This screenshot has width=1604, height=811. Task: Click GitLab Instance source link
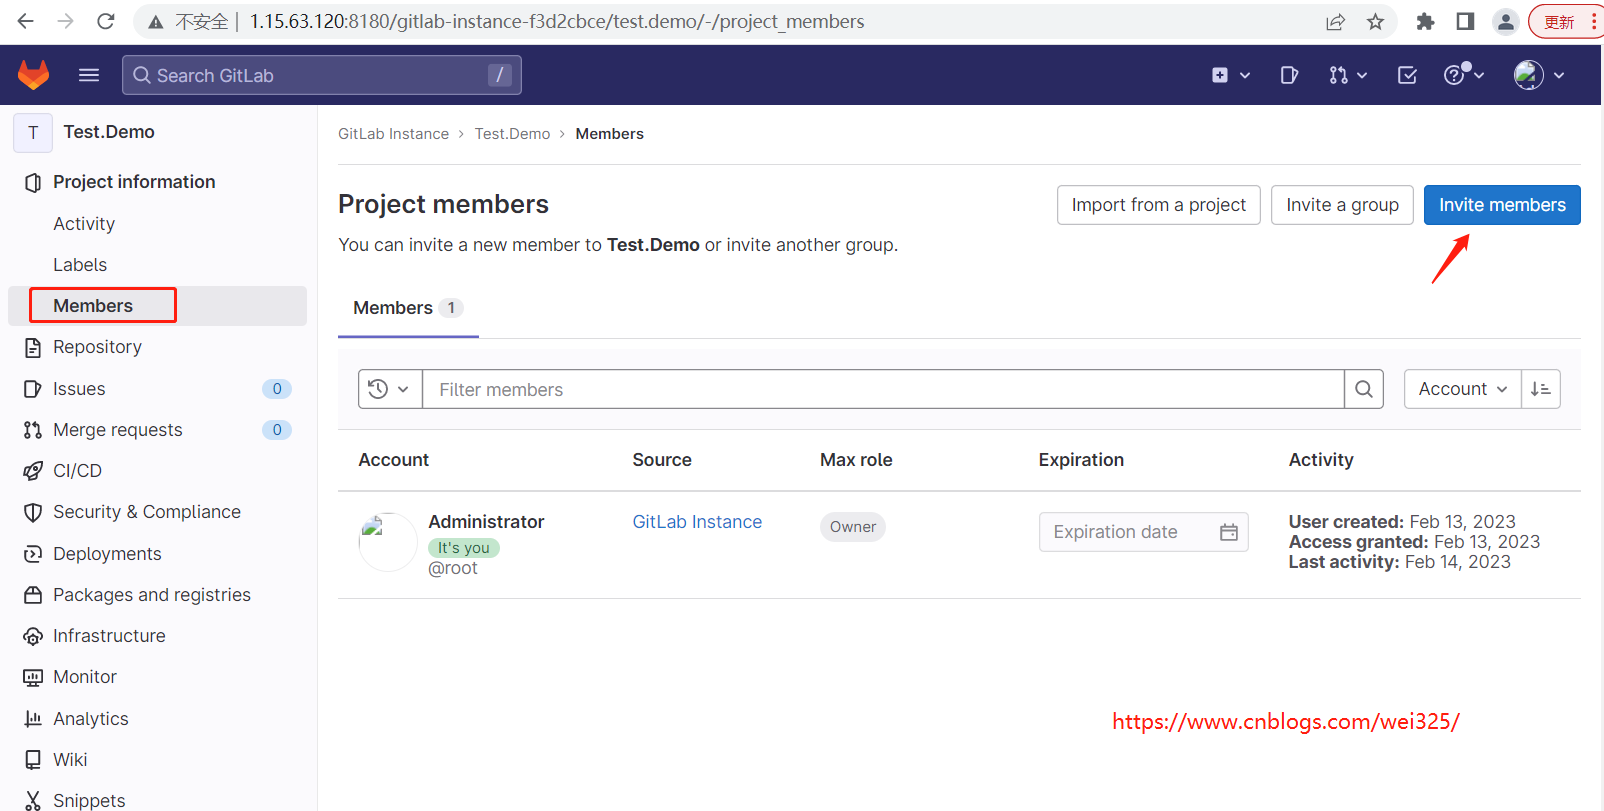click(697, 522)
